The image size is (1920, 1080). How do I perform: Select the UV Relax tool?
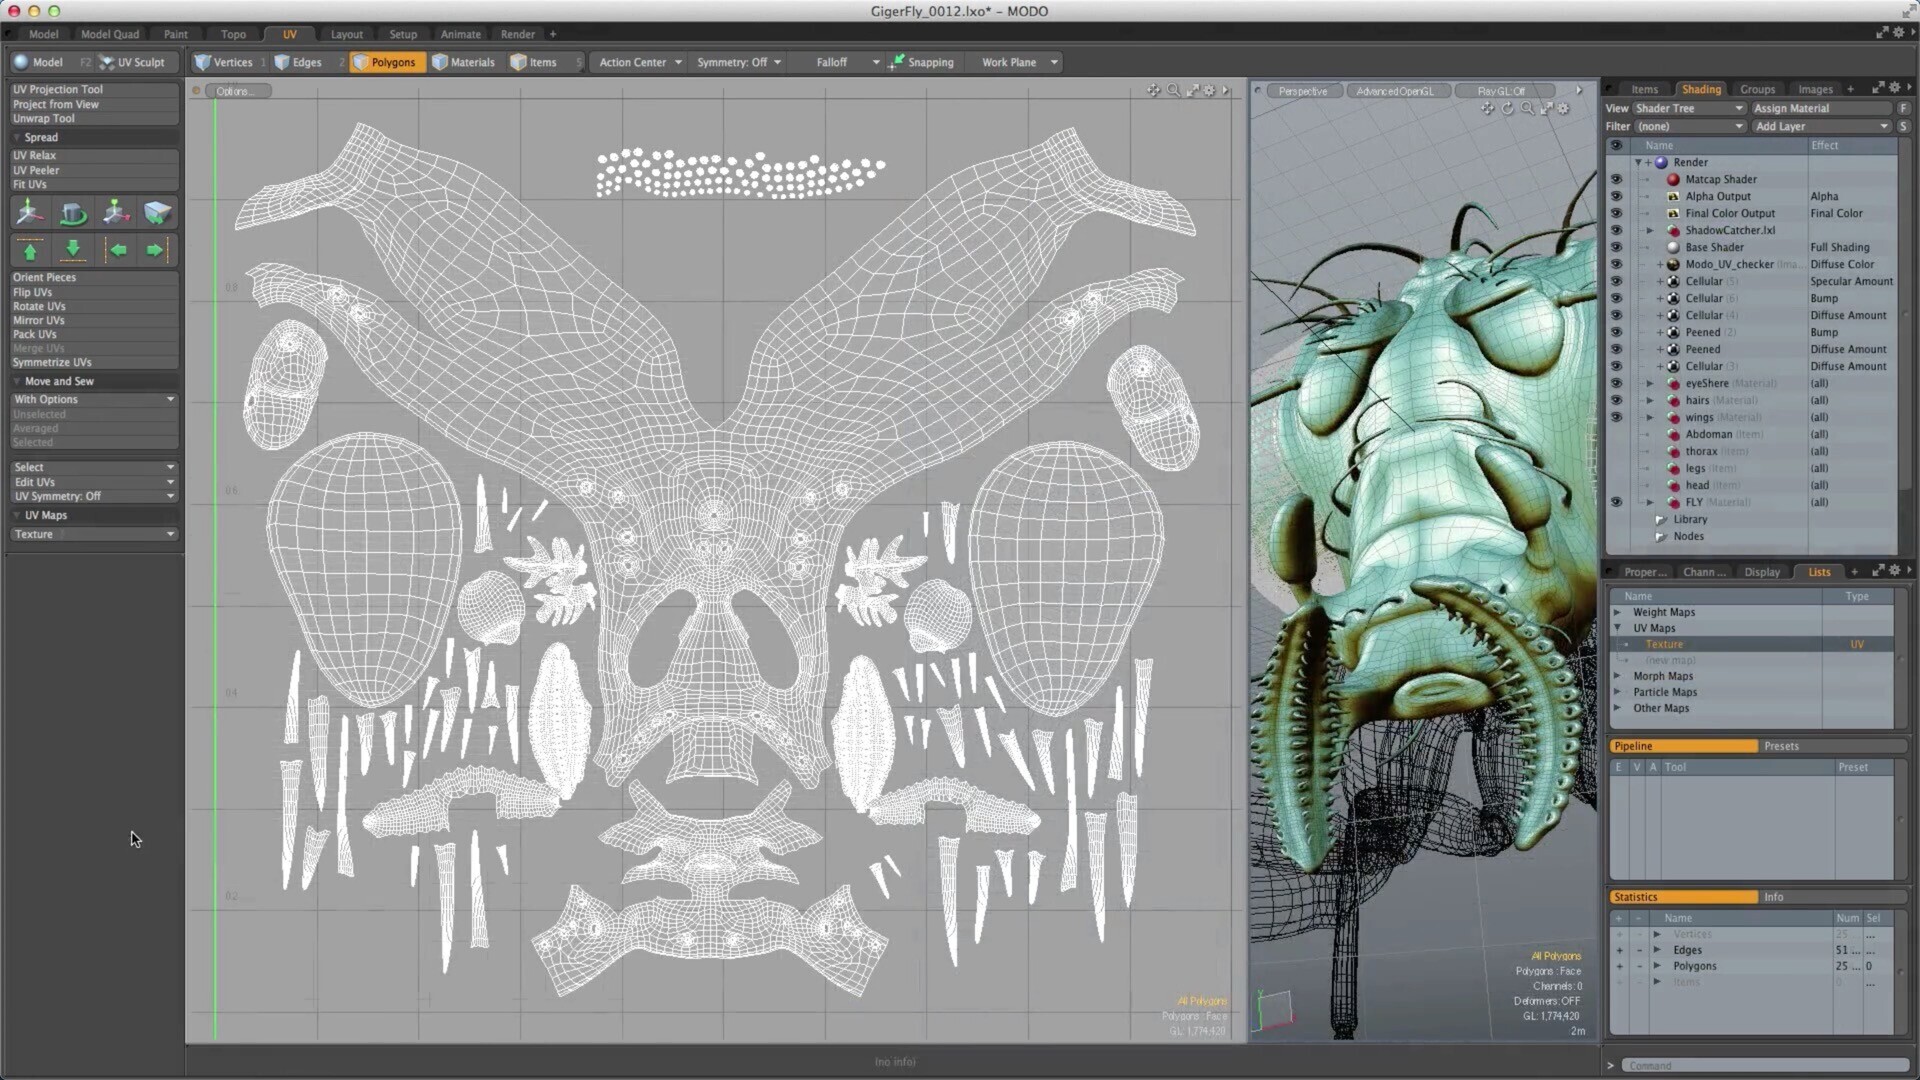pyautogui.click(x=34, y=154)
